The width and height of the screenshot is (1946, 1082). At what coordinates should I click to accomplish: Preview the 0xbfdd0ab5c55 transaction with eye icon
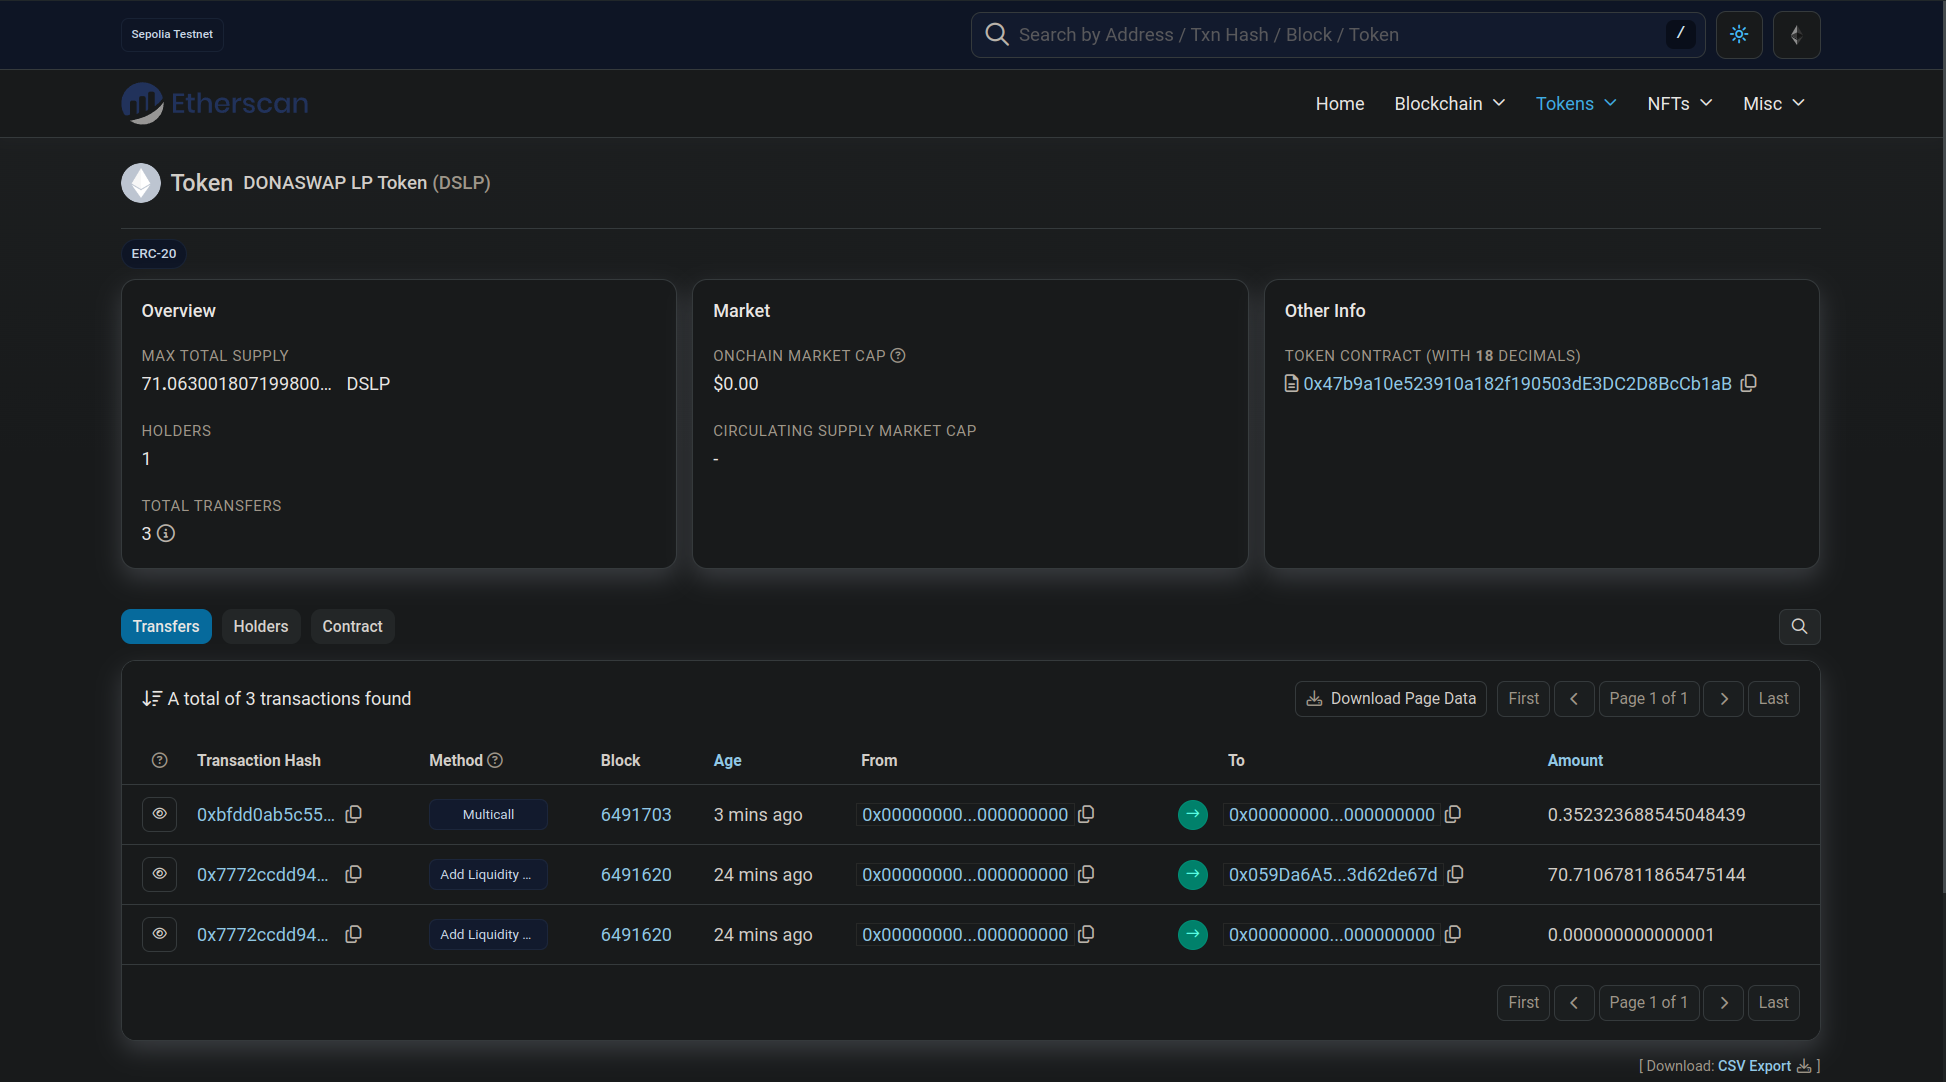pyautogui.click(x=159, y=815)
